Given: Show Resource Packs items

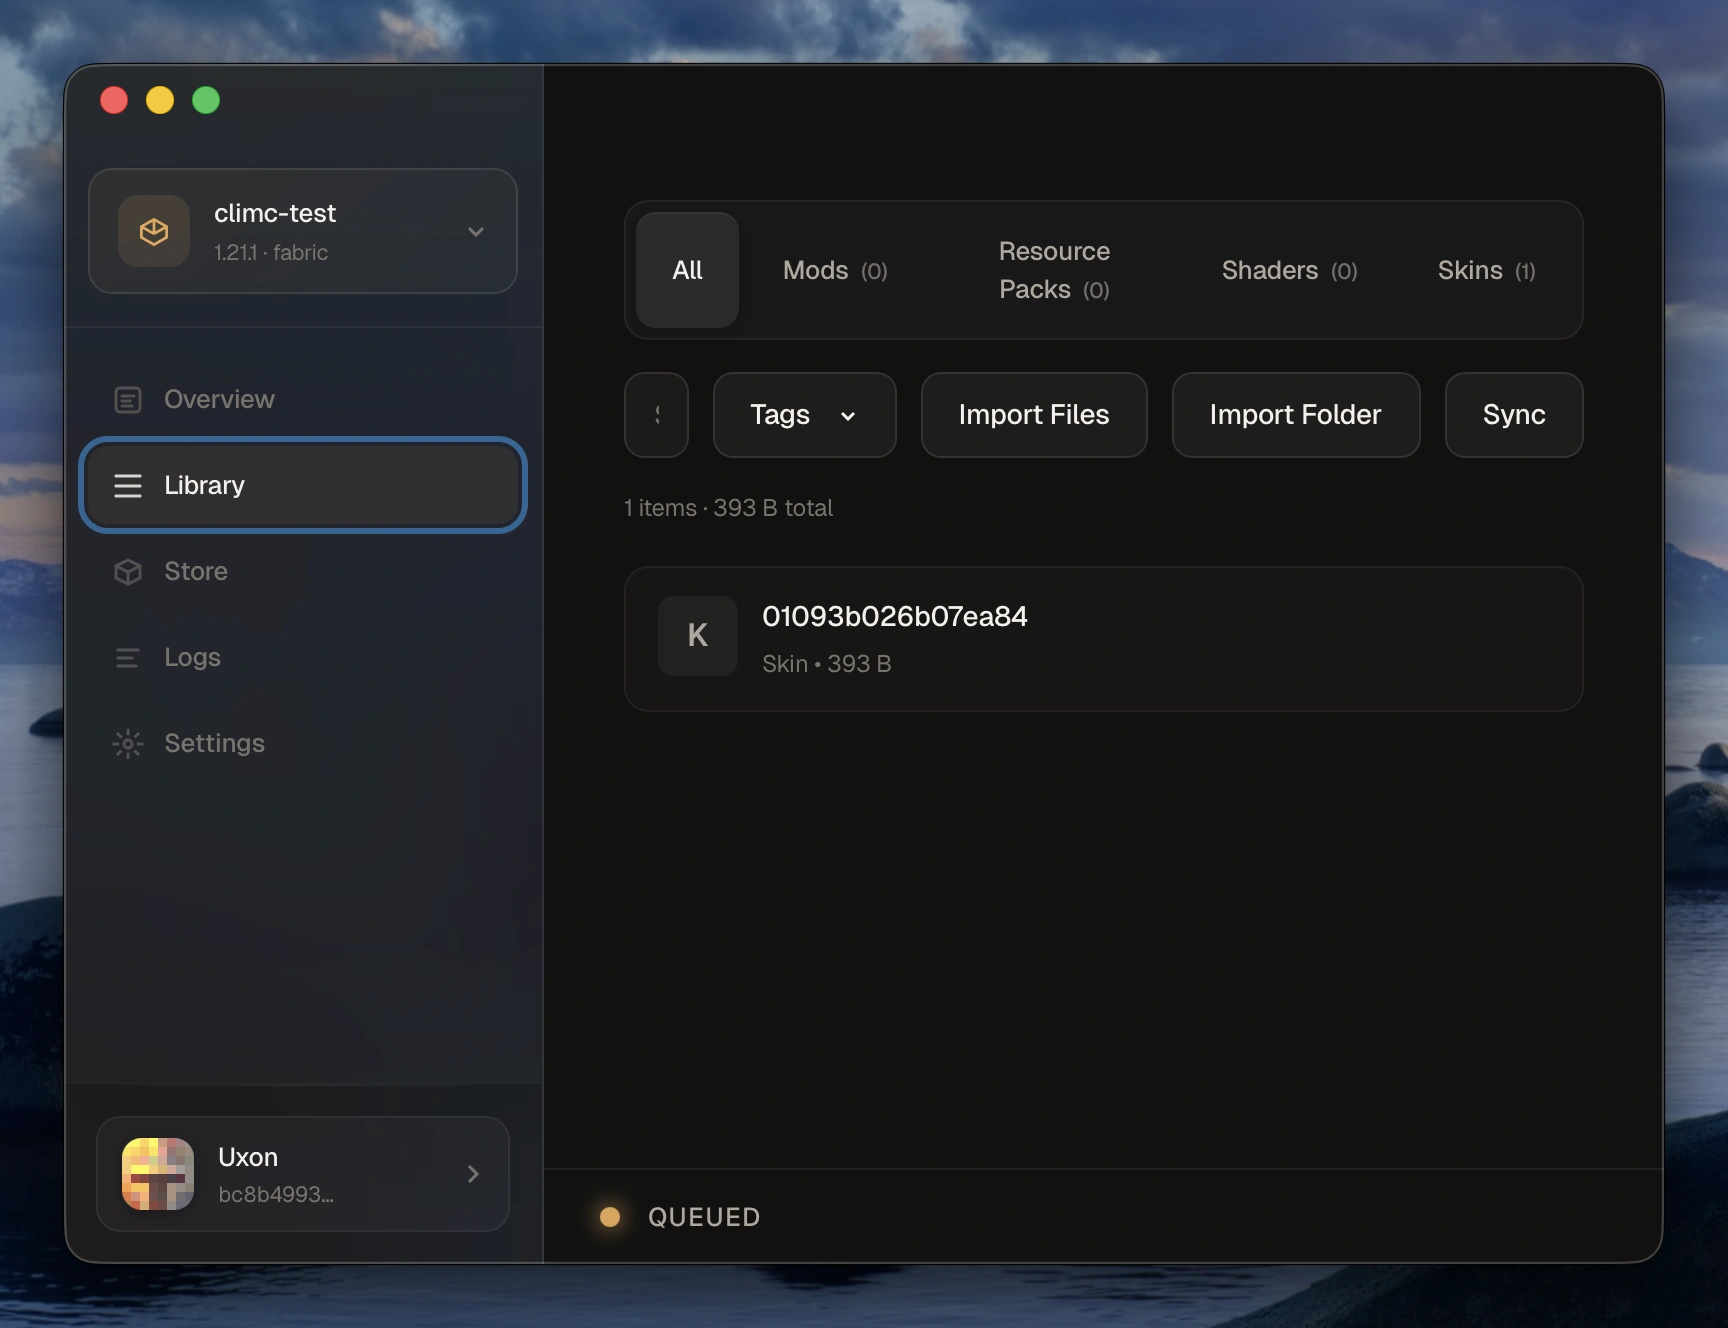Looking at the screenshot, I should tap(1053, 270).
